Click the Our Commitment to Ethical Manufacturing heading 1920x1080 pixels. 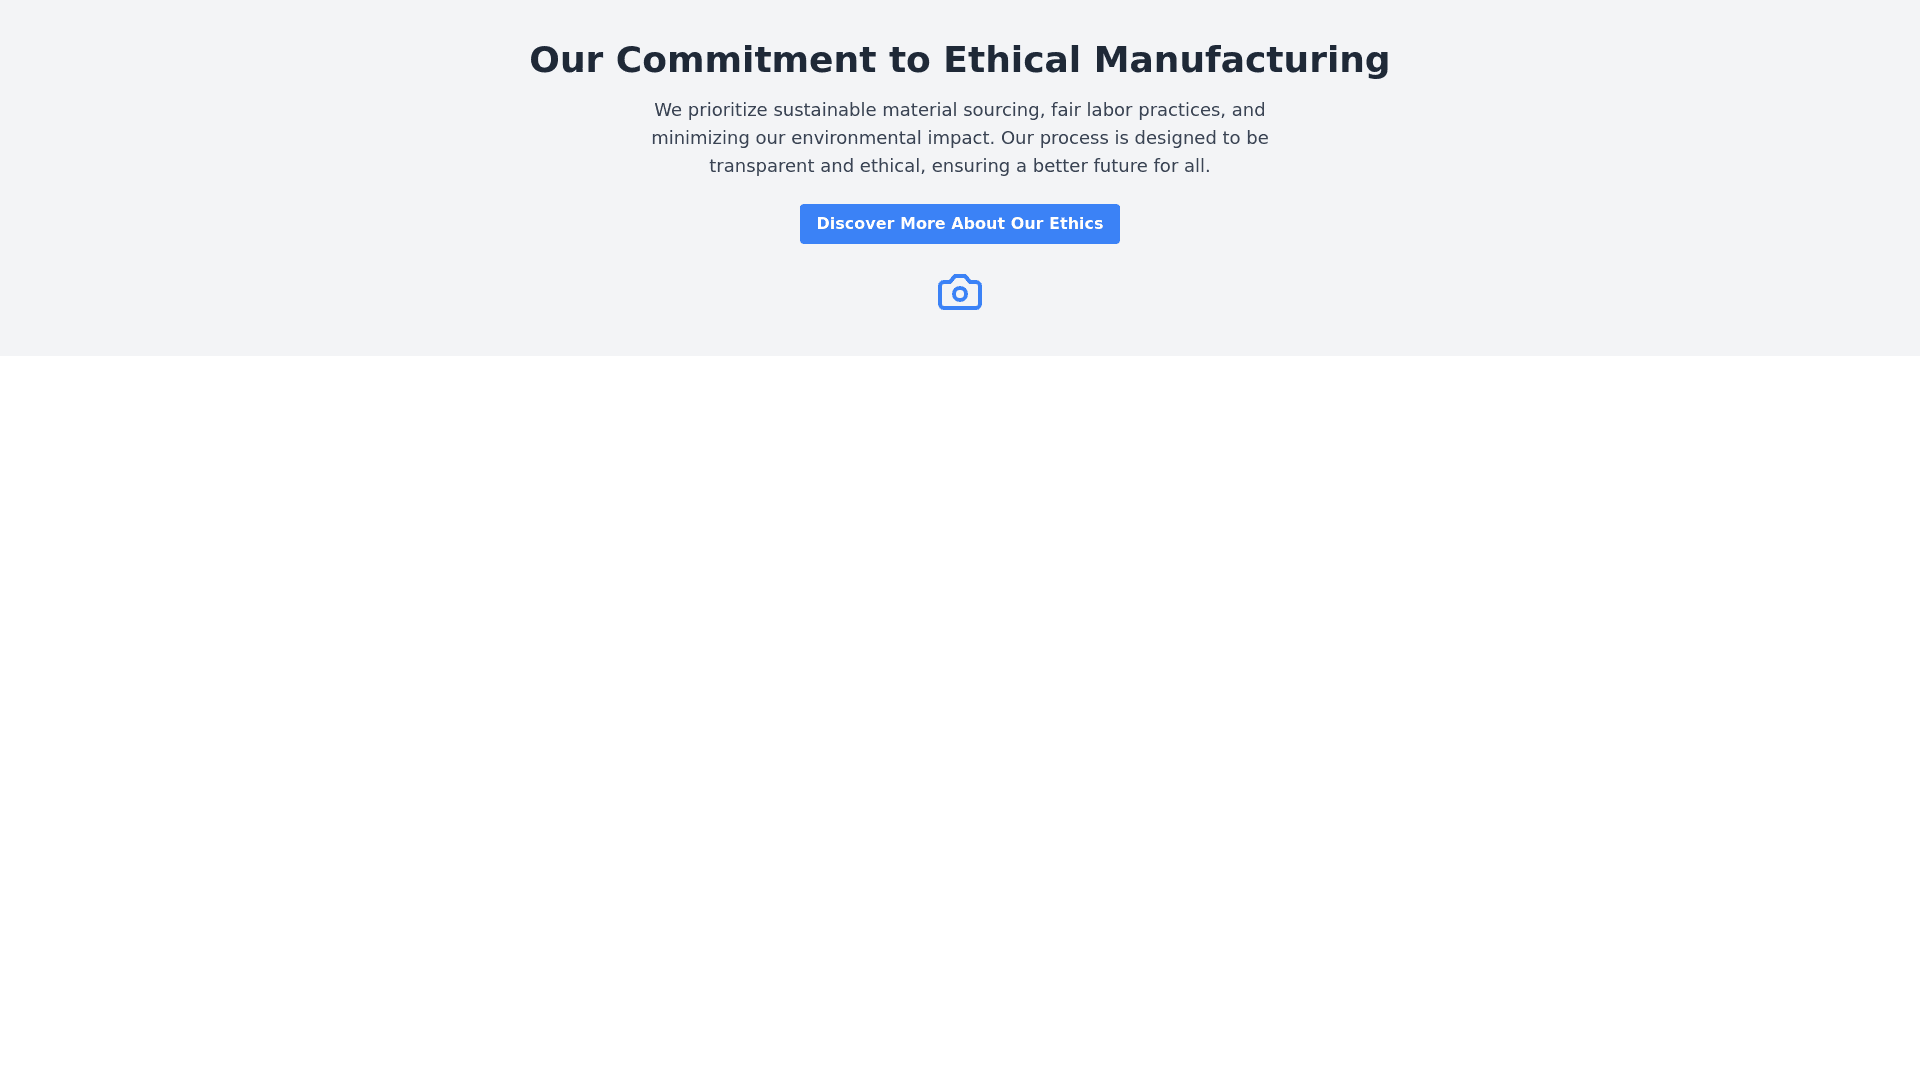pyautogui.click(x=959, y=60)
